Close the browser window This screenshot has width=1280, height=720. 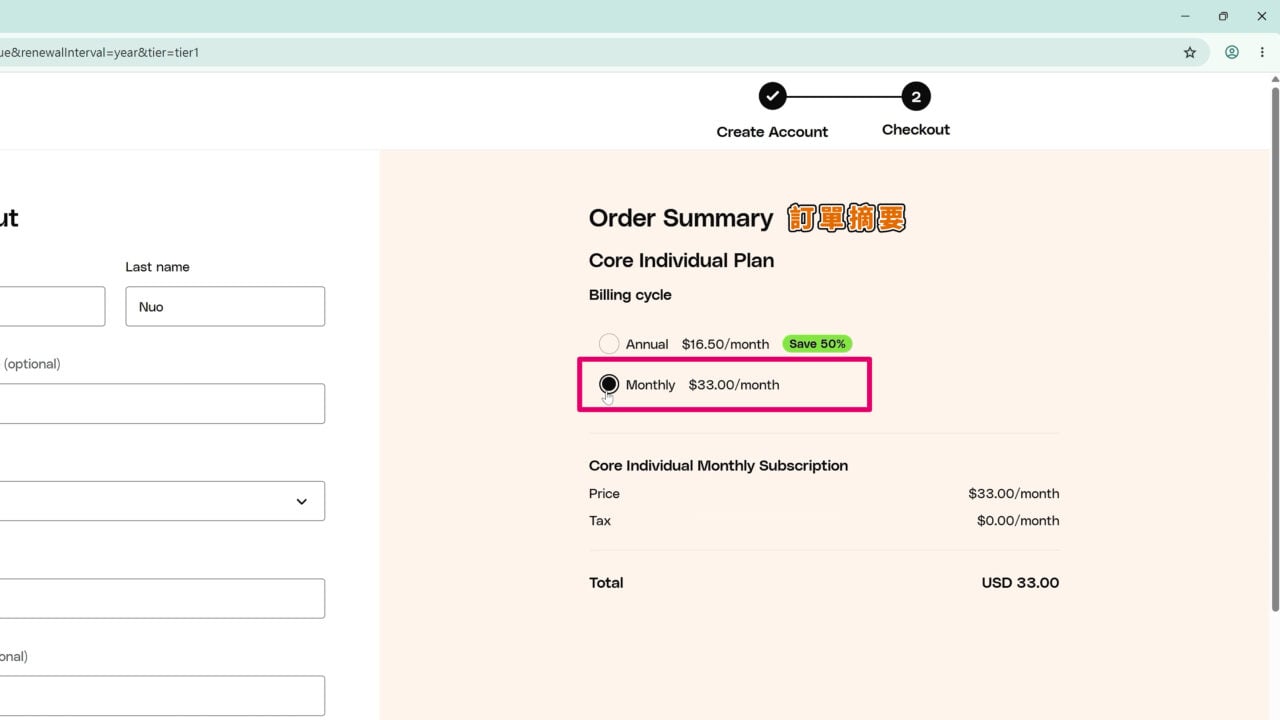(1261, 16)
